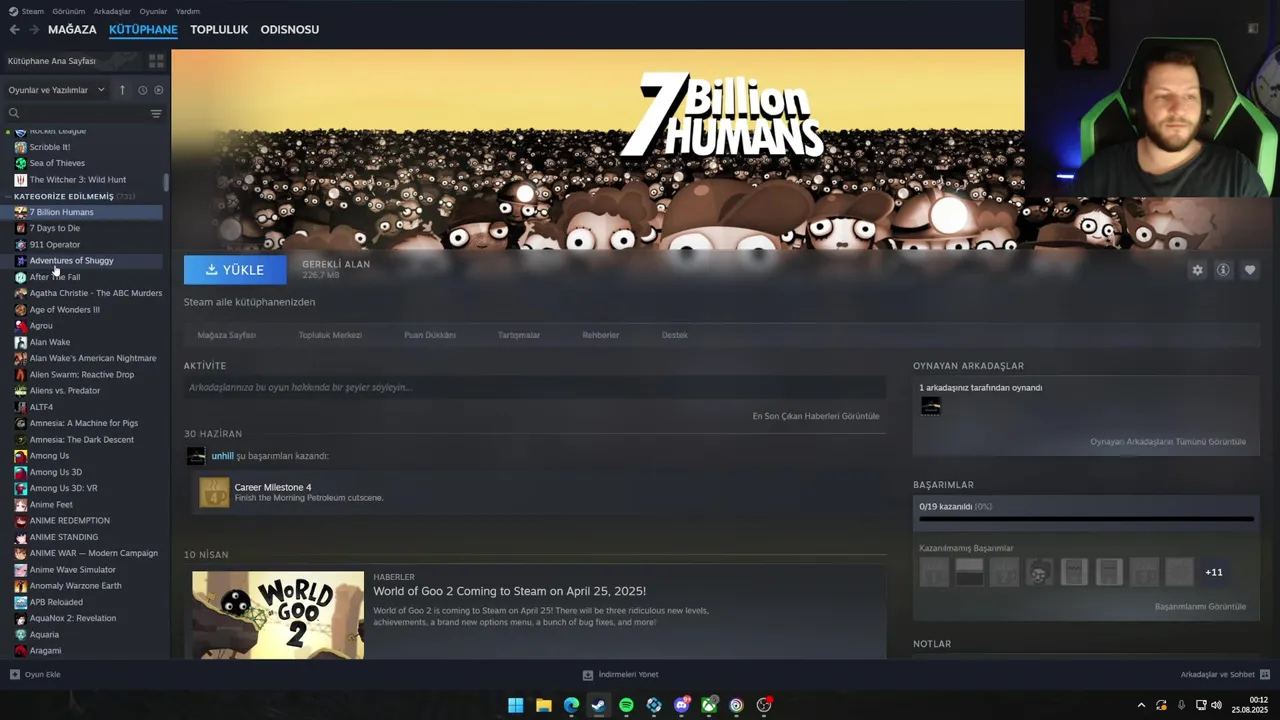Go forward with the right arrow icon
The image size is (1280, 720).
[34, 30]
